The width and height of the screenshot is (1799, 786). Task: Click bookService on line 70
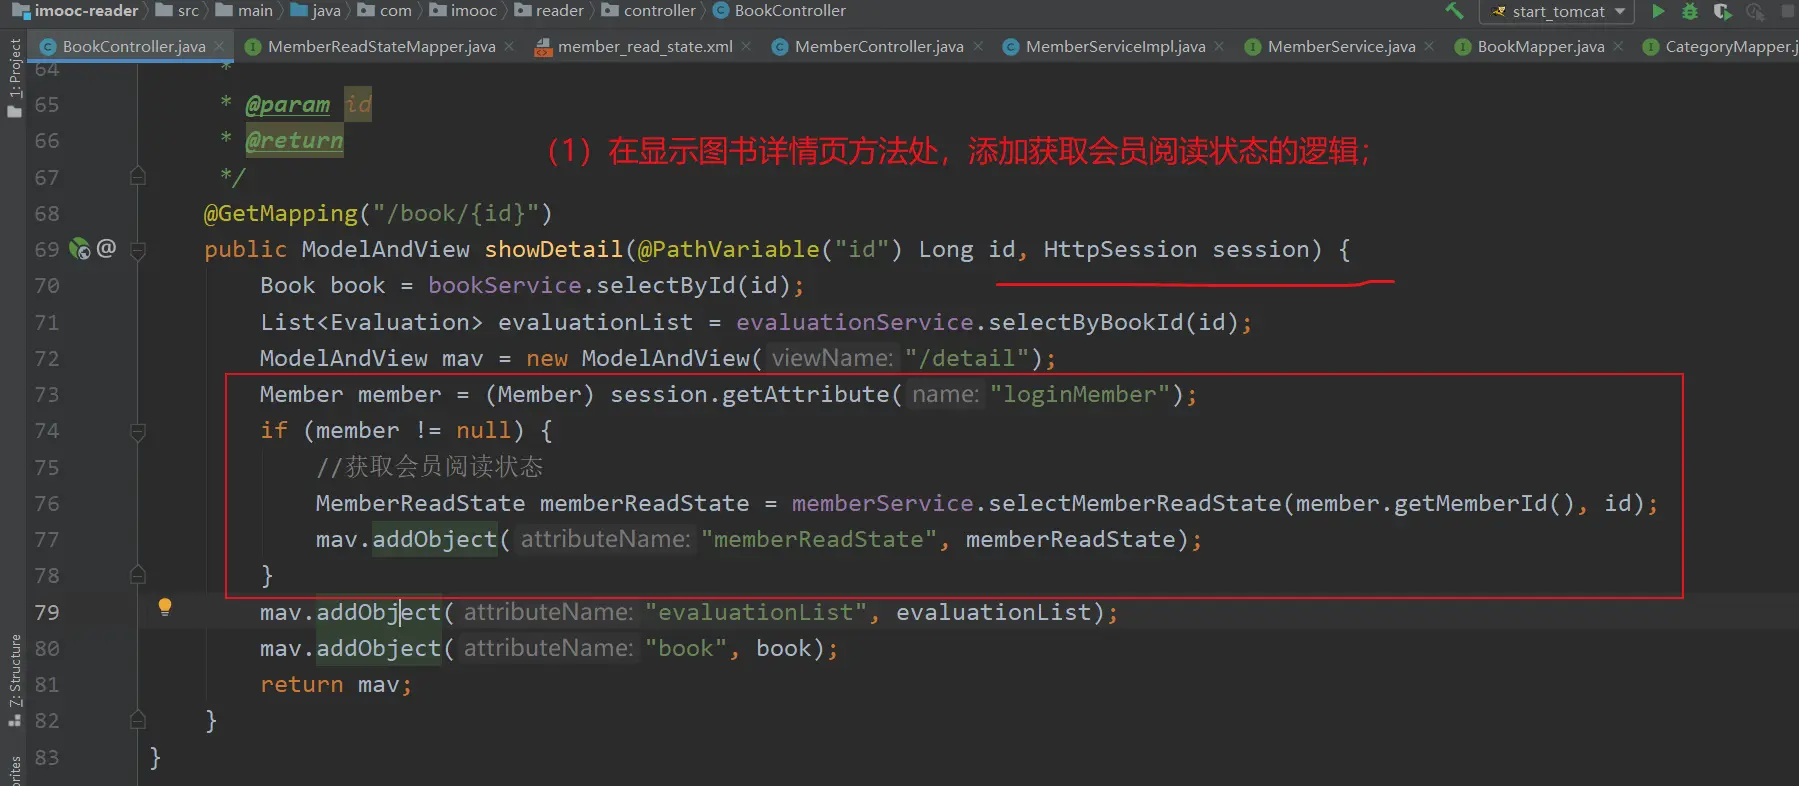point(505,285)
